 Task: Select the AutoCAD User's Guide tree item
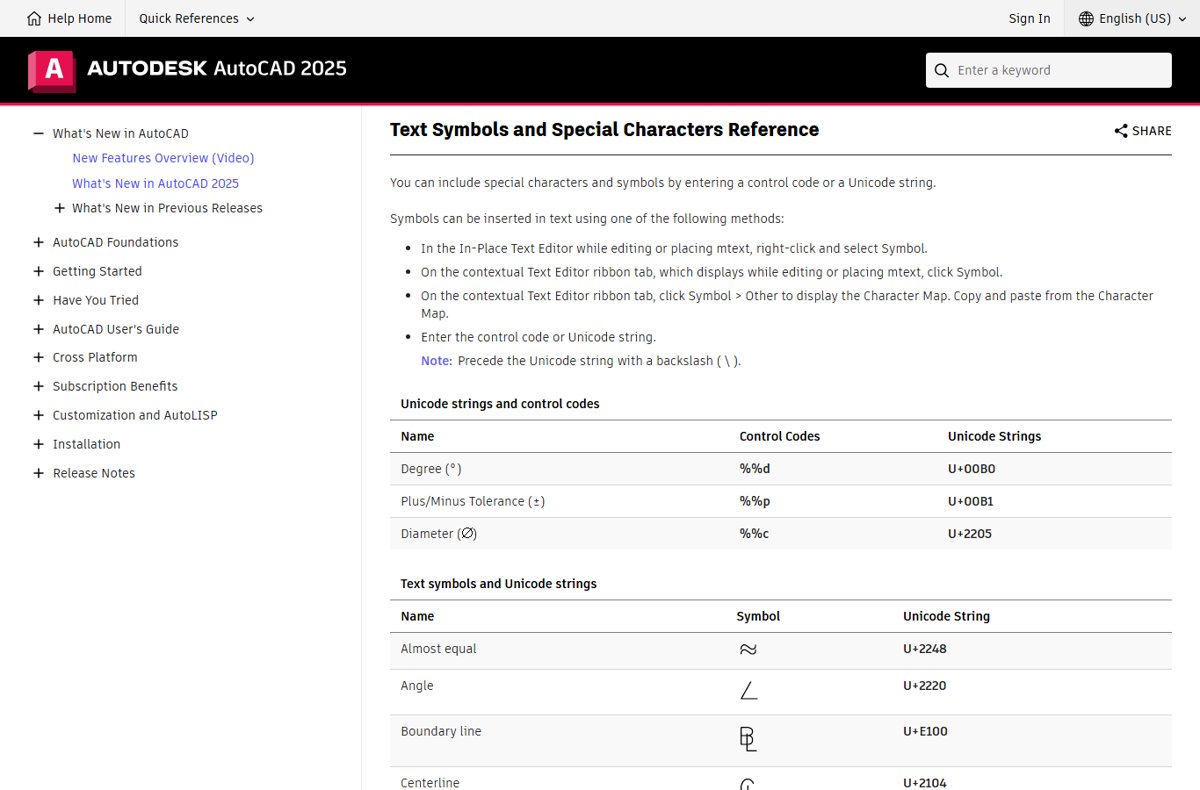[116, 329]
